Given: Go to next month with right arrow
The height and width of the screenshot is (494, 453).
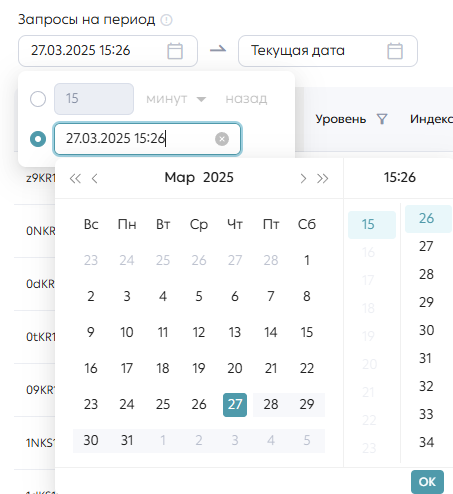Looking at the screenshot, I should pos(303,178).
